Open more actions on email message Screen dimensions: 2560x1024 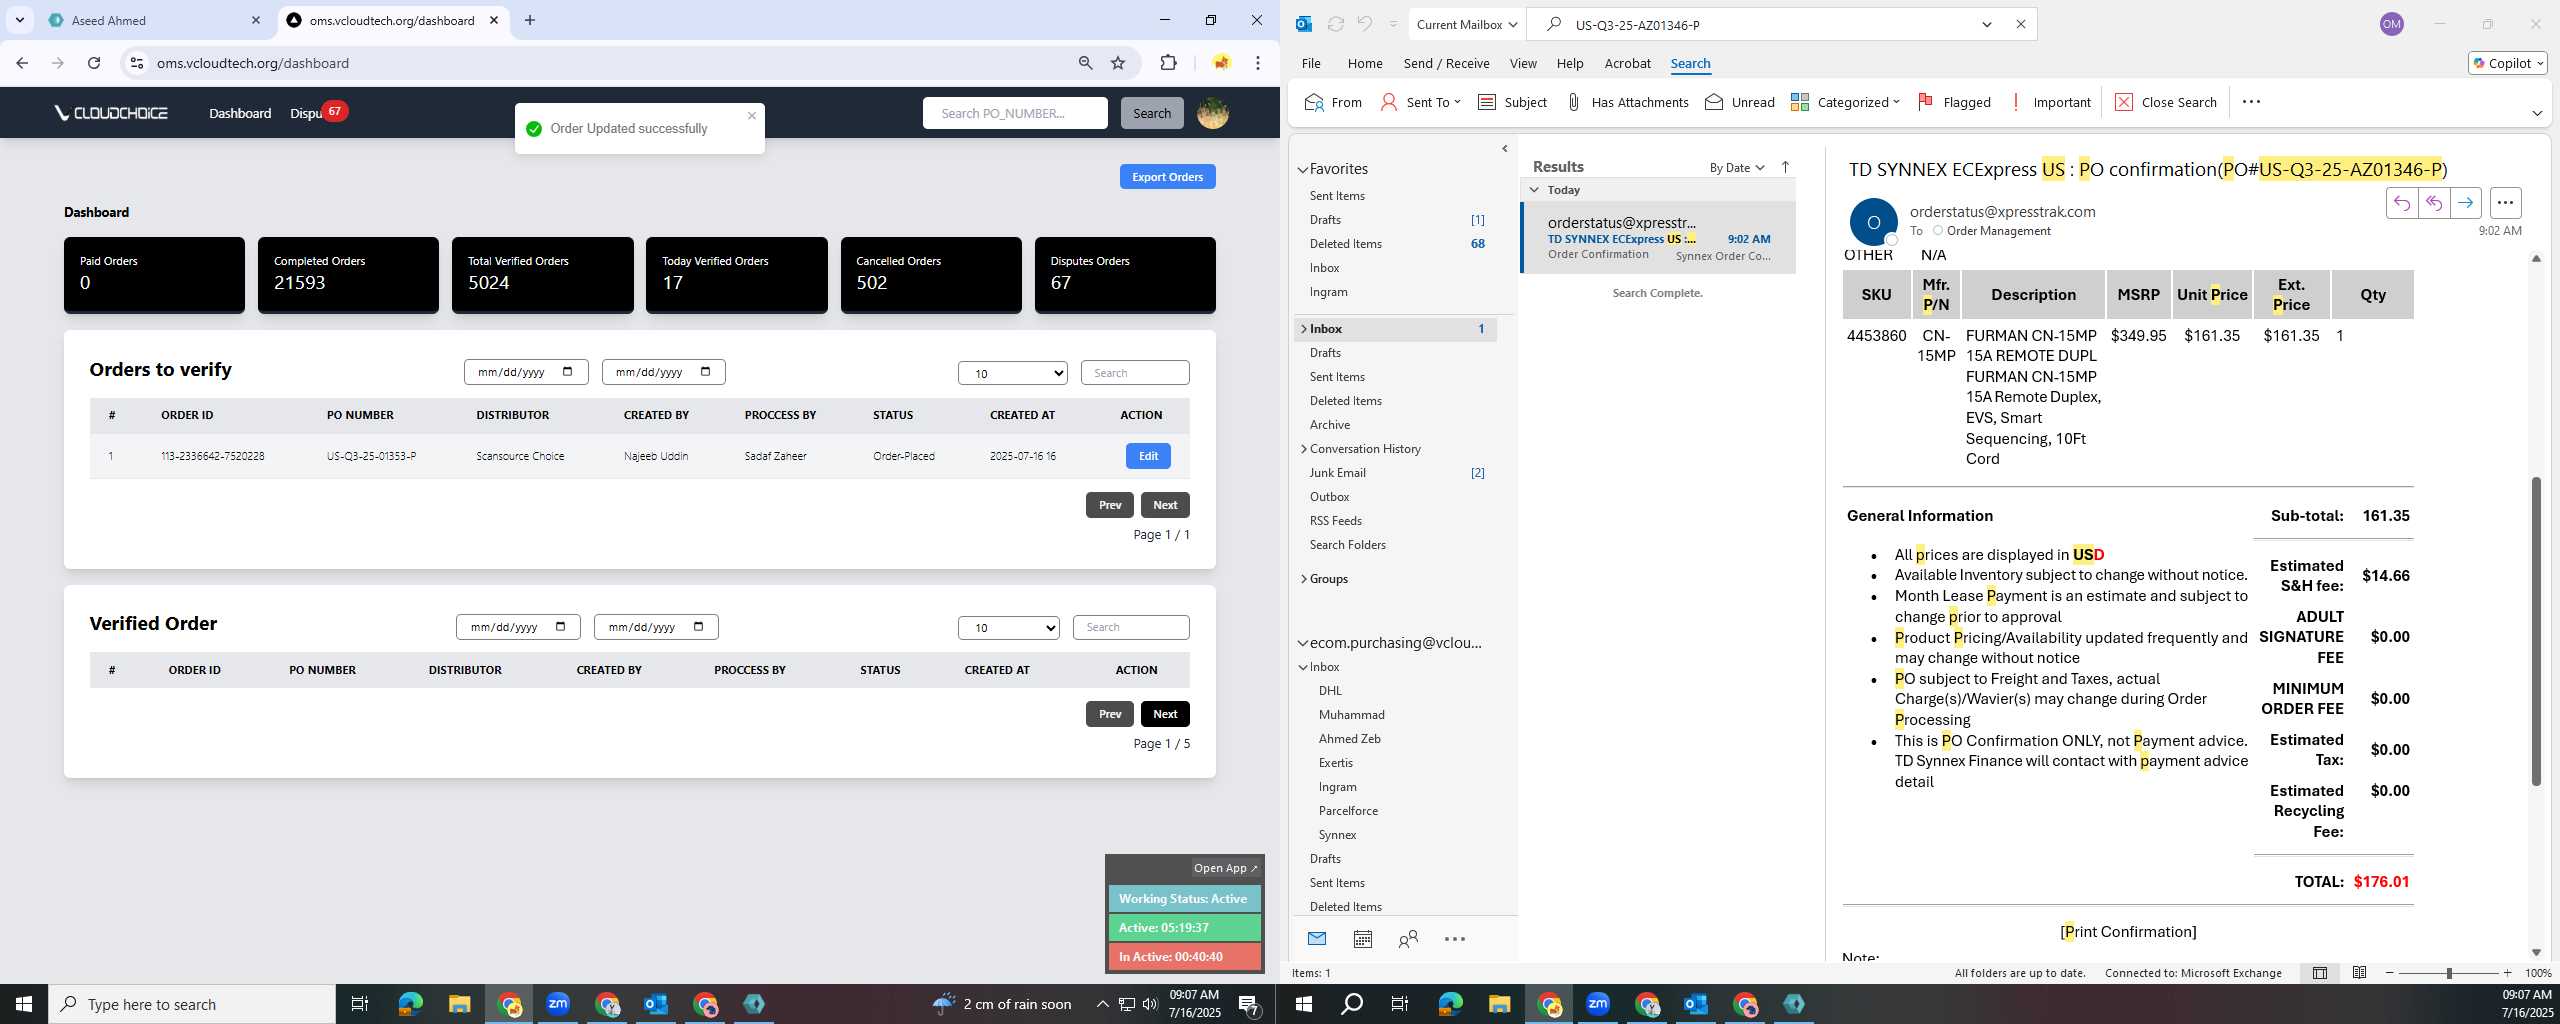pyautogui.click(x=2505, y=203)
